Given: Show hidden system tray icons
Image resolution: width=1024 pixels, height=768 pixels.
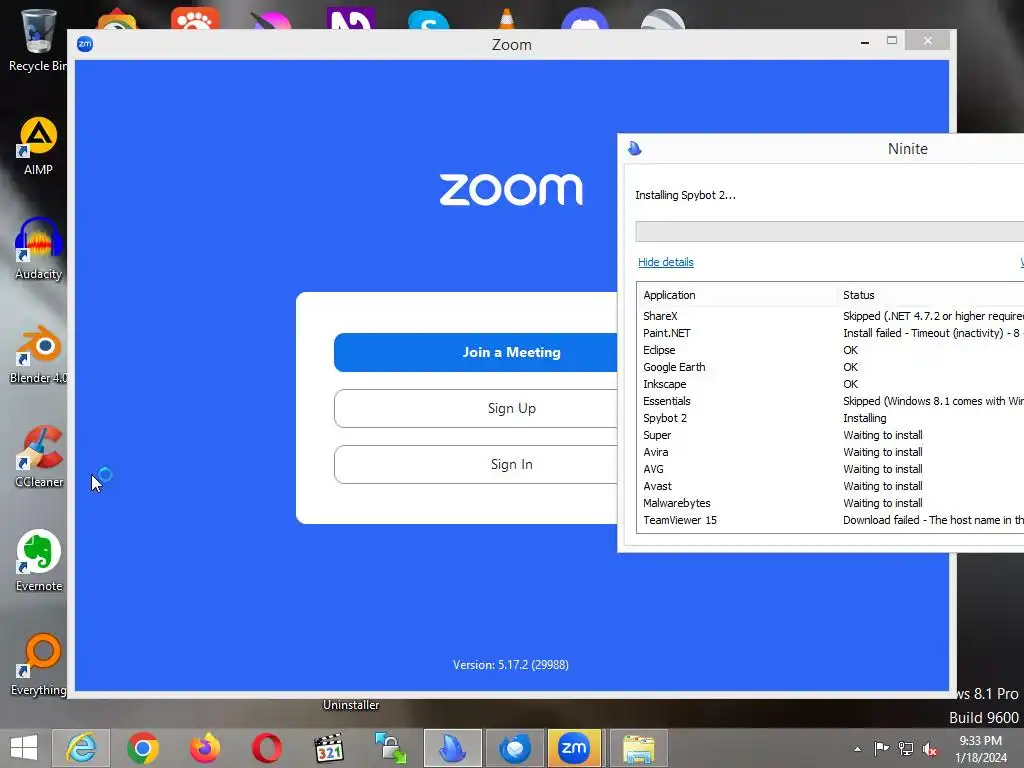Looking at the screenshot, I should pyautogui.click(x=857, y=749).
